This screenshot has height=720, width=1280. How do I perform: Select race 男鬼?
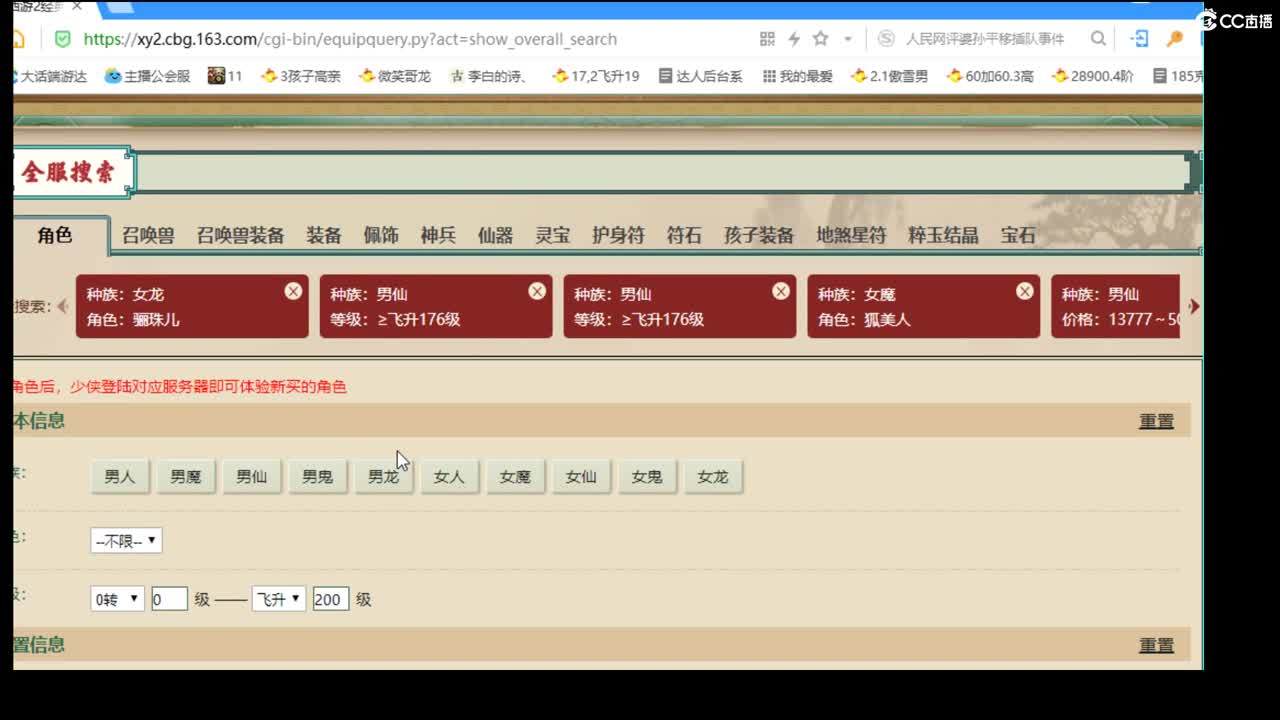tap(318, 477)
